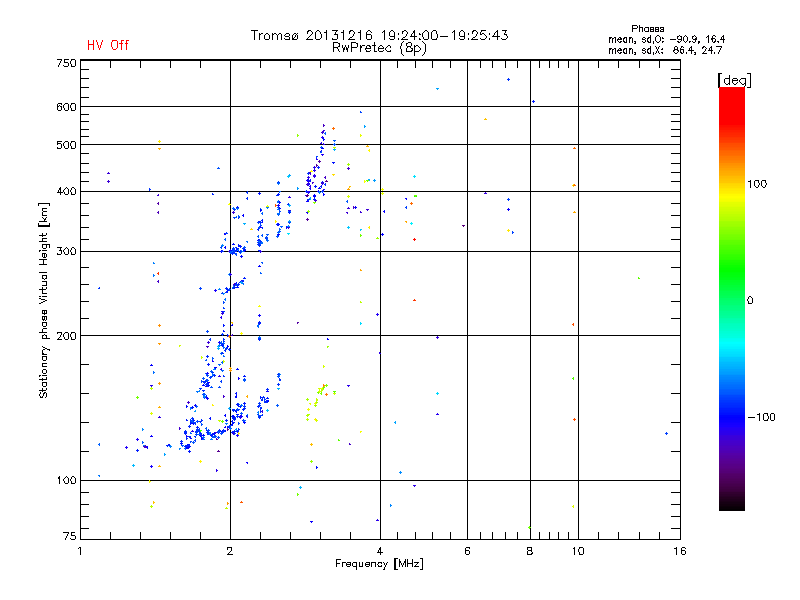Click the 4 tick on frequency axis
This screenshot has height=600, width=800.
pos(379,551)
